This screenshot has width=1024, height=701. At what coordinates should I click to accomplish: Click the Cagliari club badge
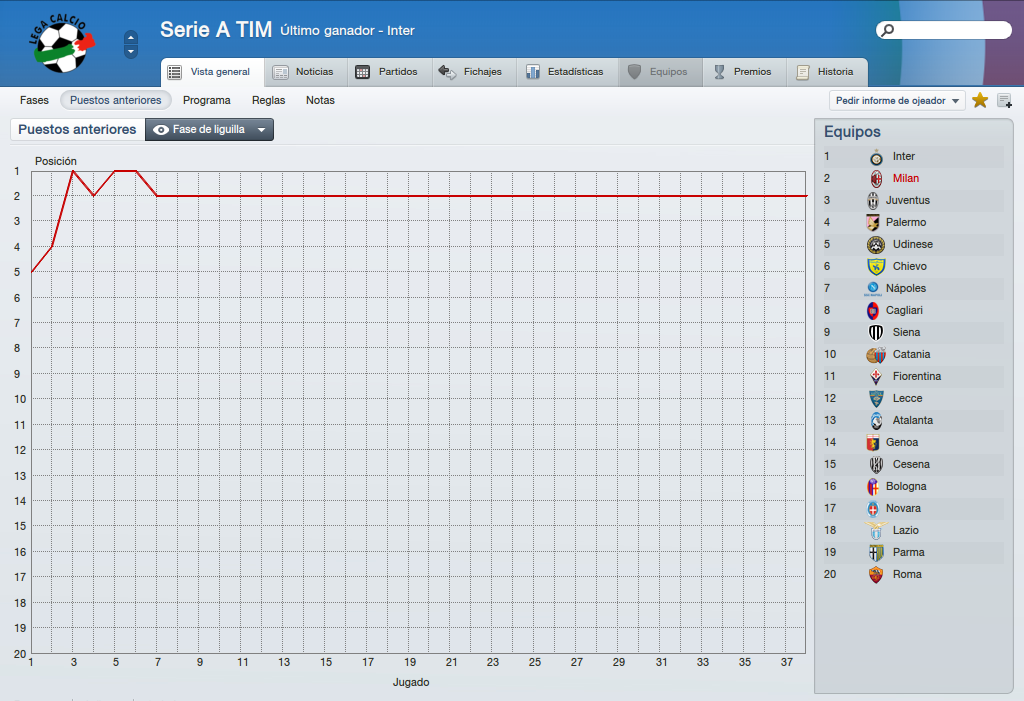coord(872,310)
